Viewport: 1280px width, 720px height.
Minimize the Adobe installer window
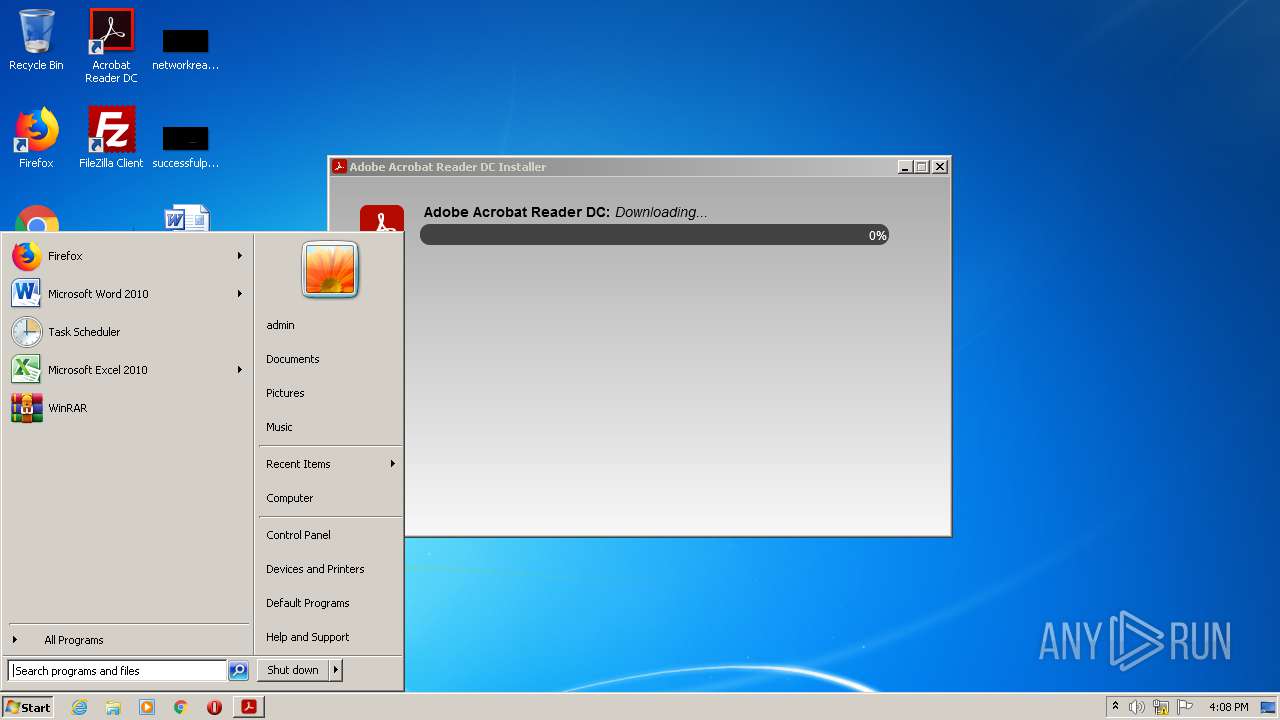[x=905, y=167]
